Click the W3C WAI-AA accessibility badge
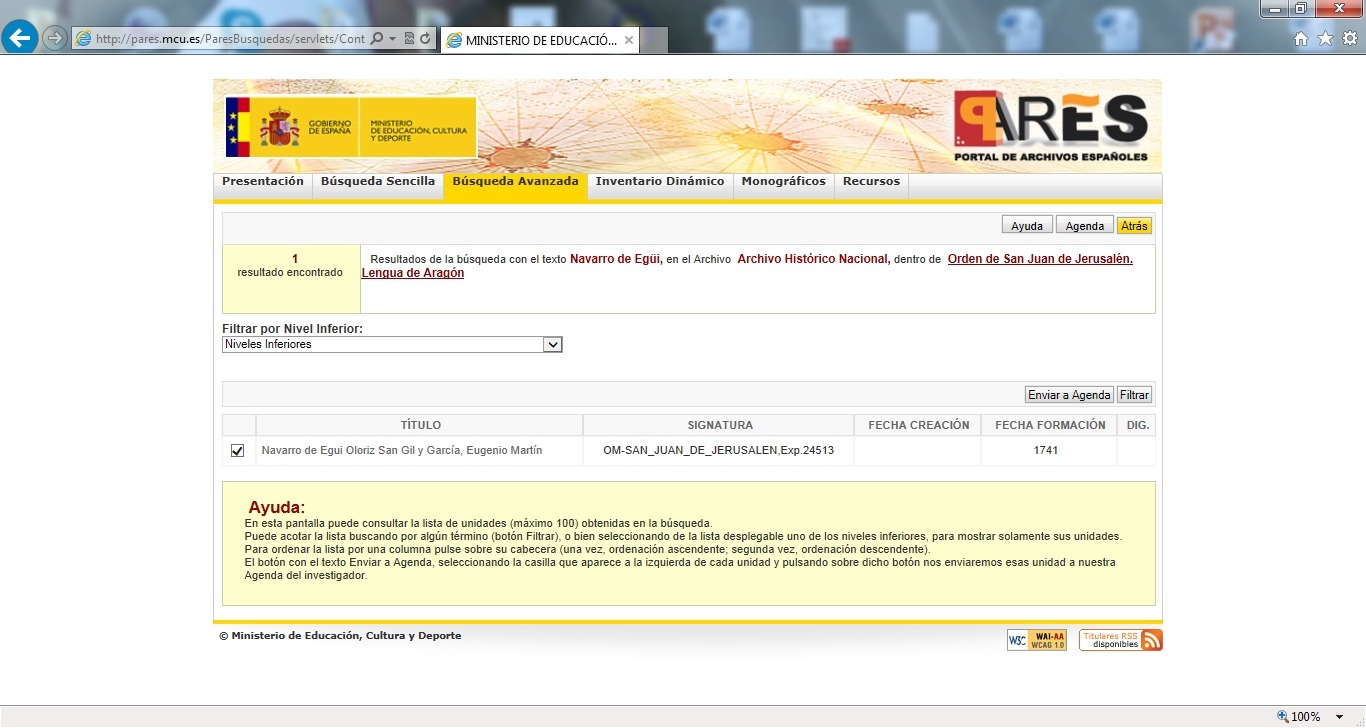The height and width of the screenshot is (728, 1366). click(1036, 640)
